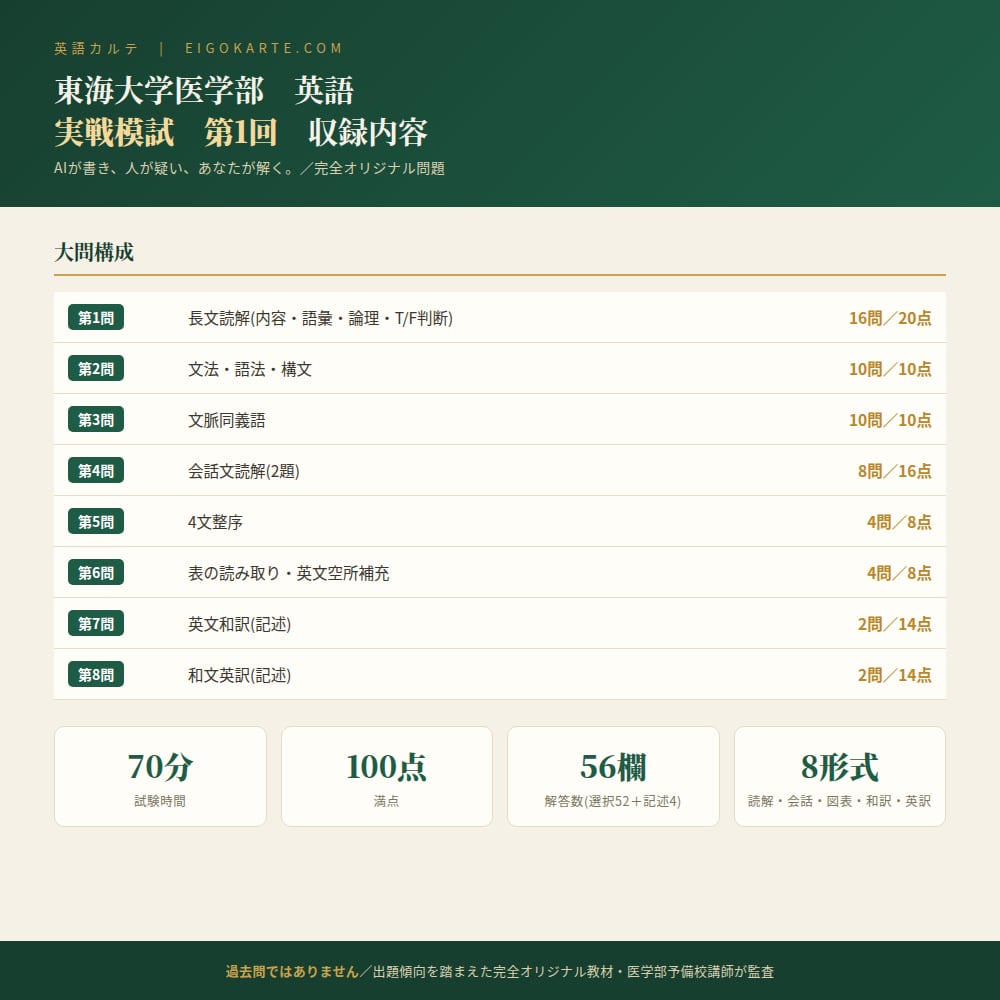Screen dimensions: 1000x1000
Task: Click the 大問構成 section heading
Action: pyautogui.click(x=94, y=253)
